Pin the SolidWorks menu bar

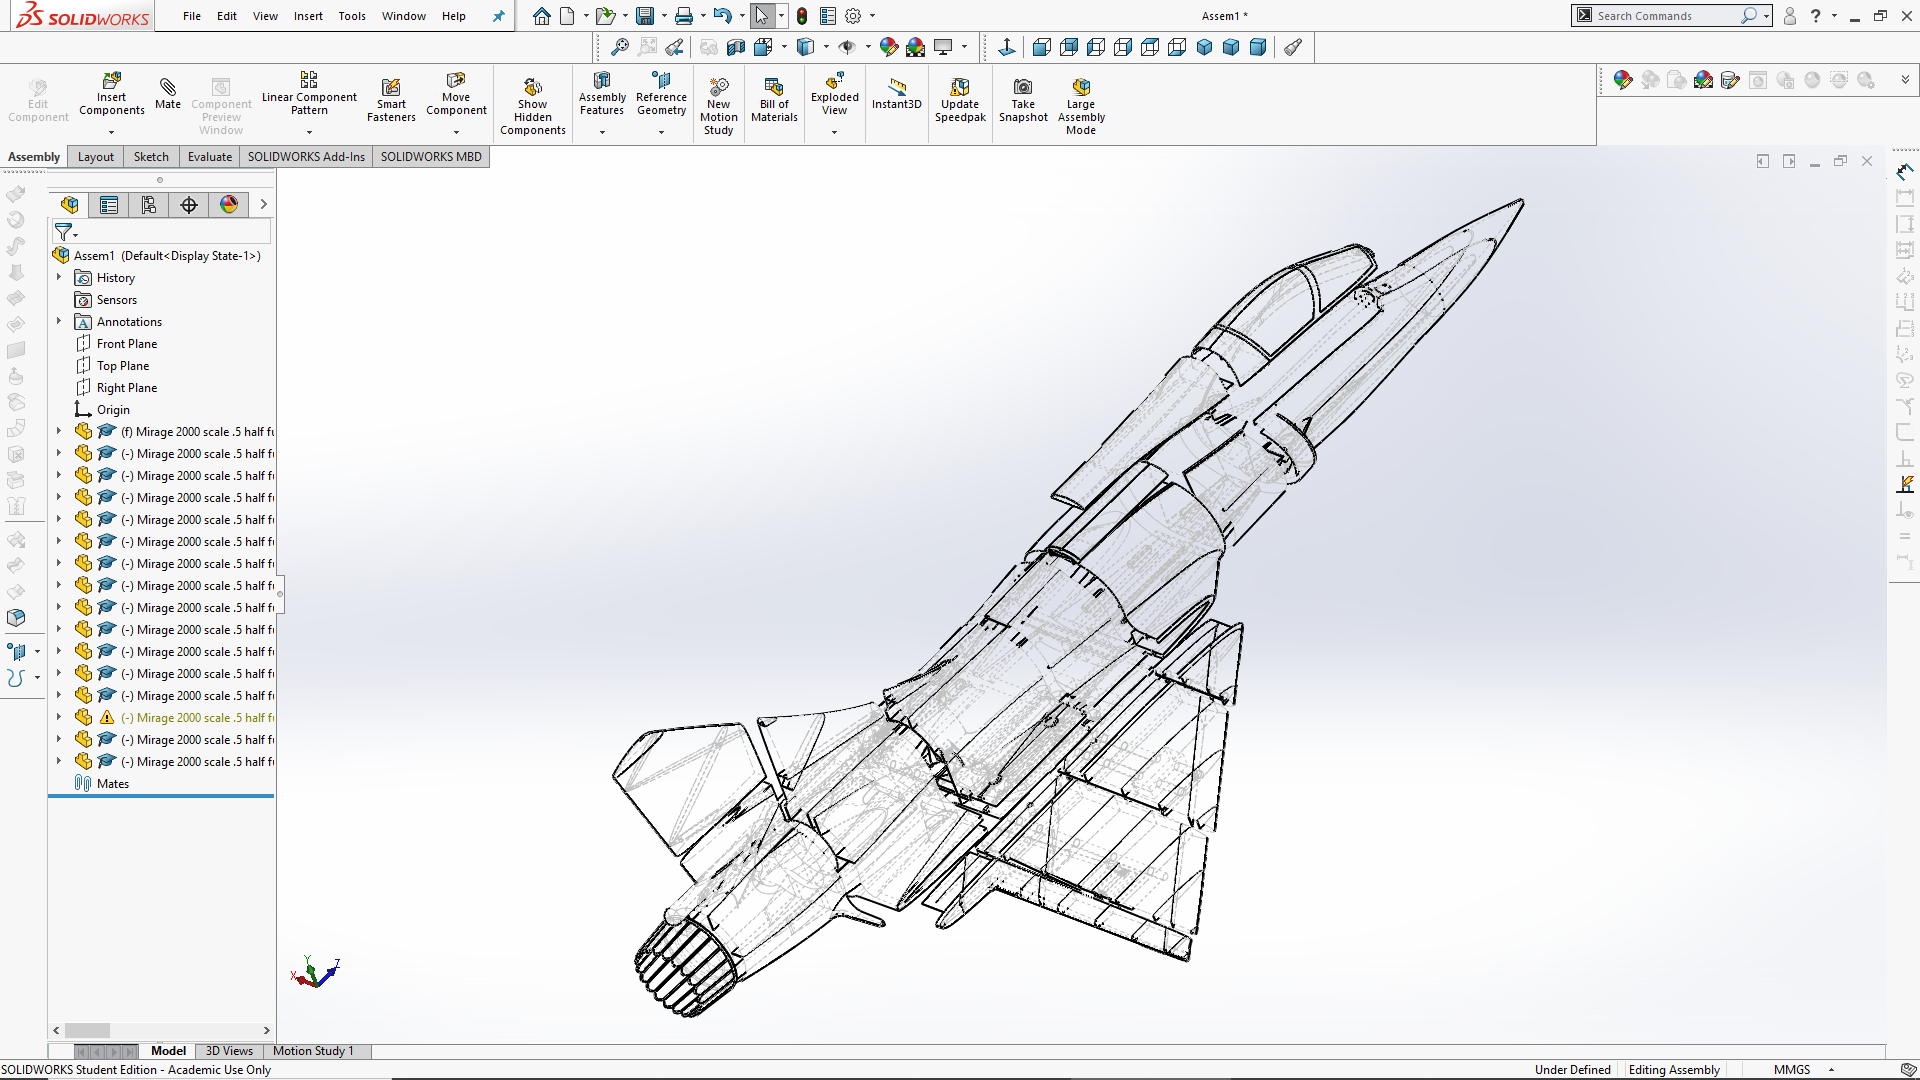click(x=498, y=16)
